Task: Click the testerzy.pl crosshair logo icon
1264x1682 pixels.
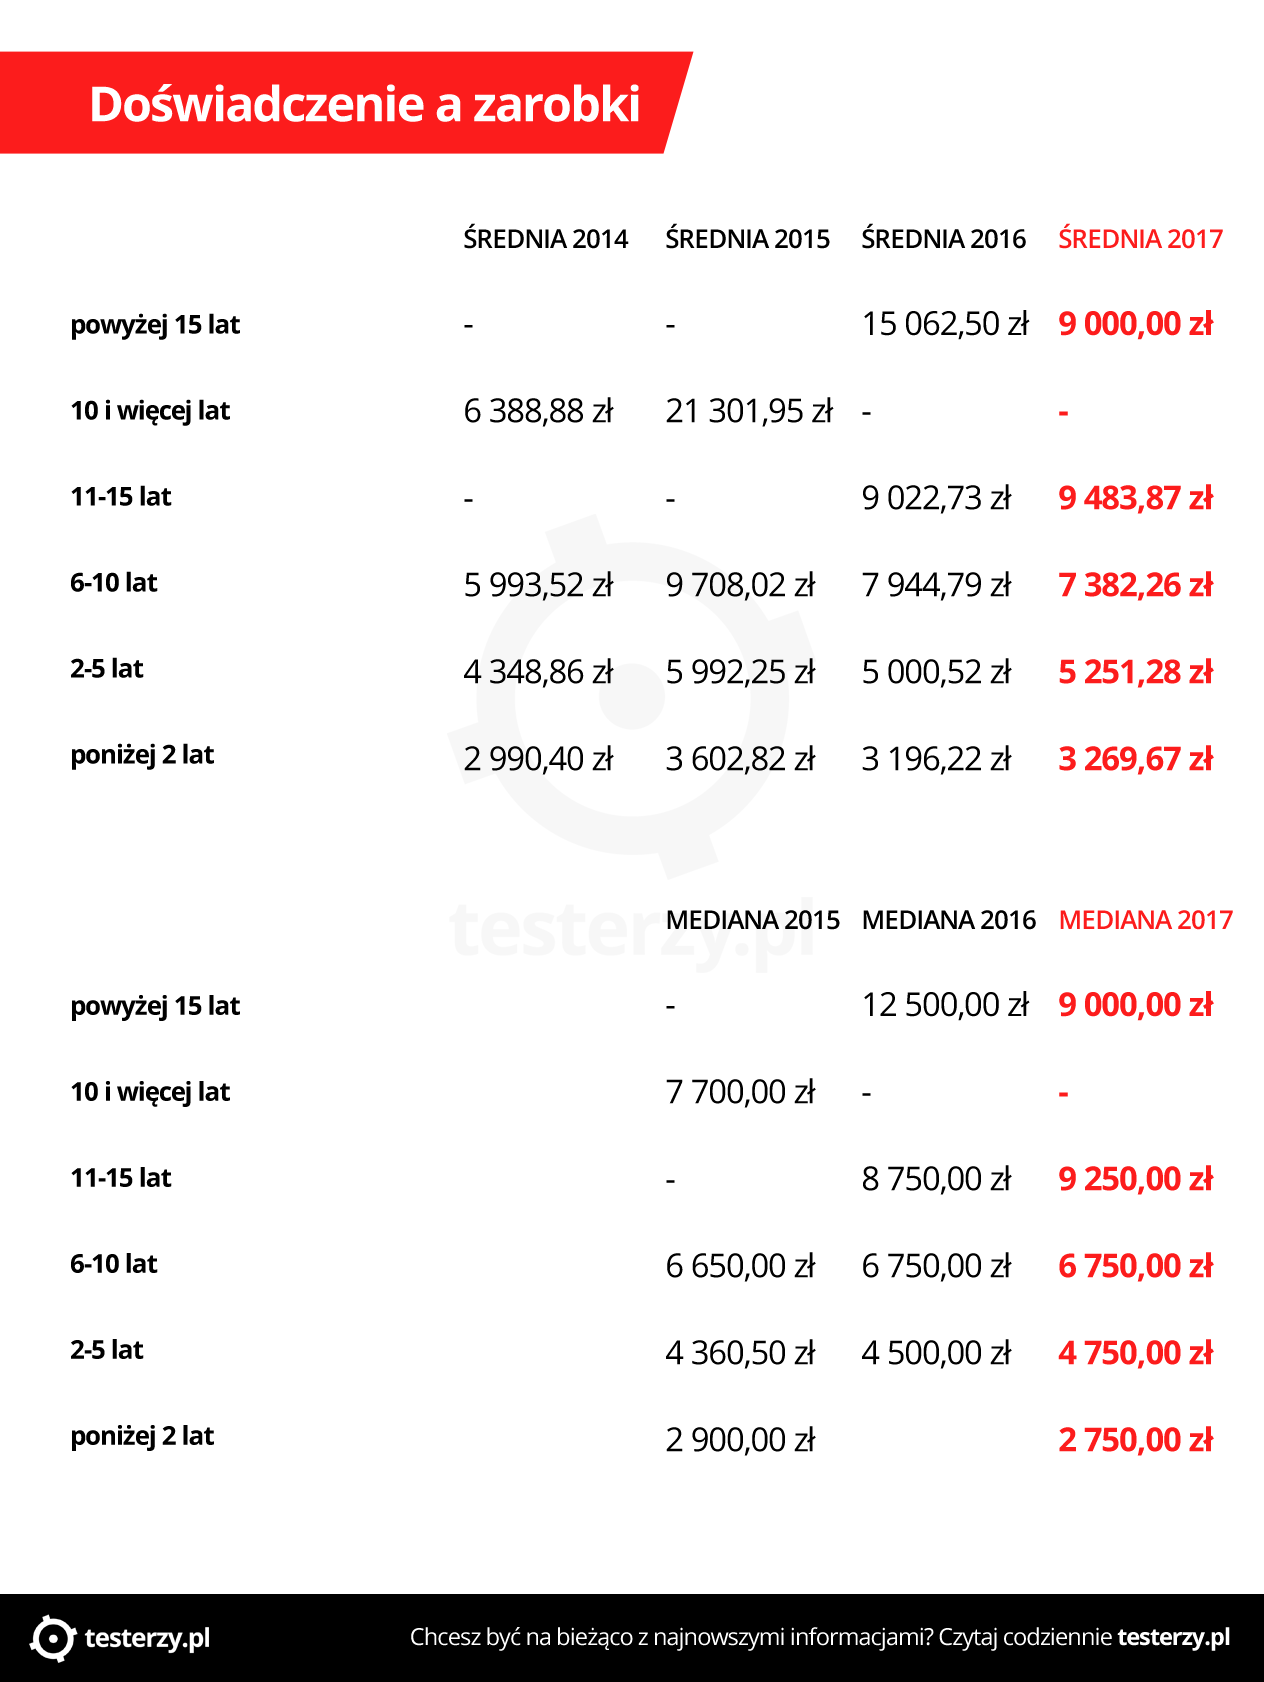Action: (x=52, y=1638)
